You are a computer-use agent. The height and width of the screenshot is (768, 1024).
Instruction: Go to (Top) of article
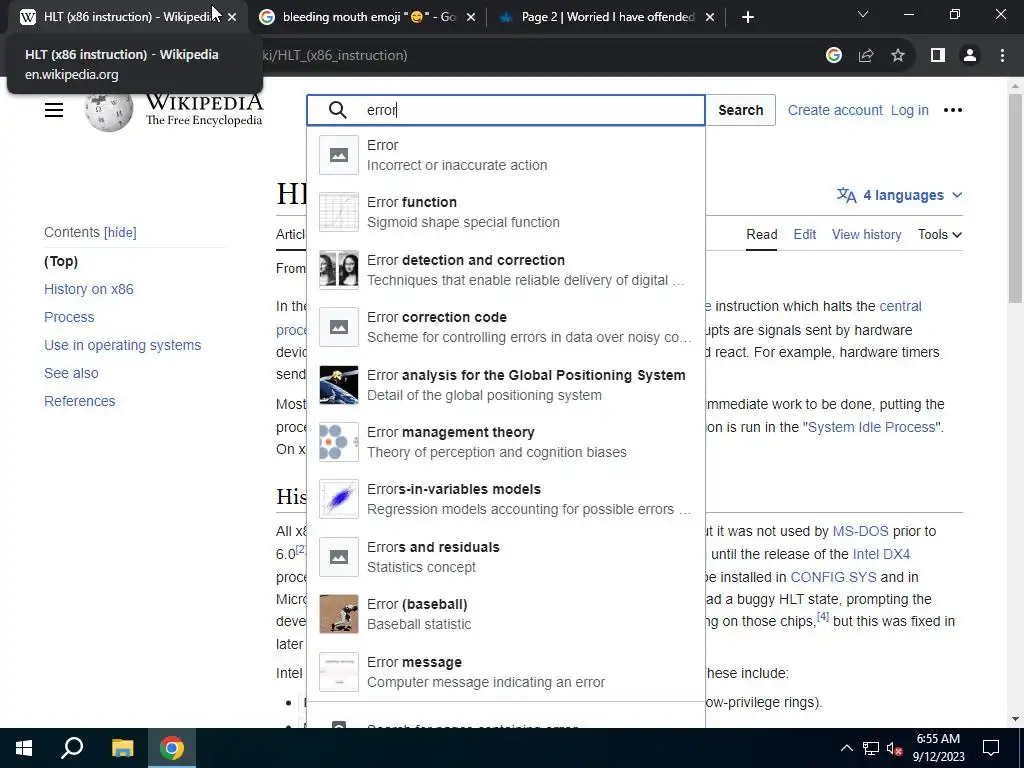pos(61,261)
